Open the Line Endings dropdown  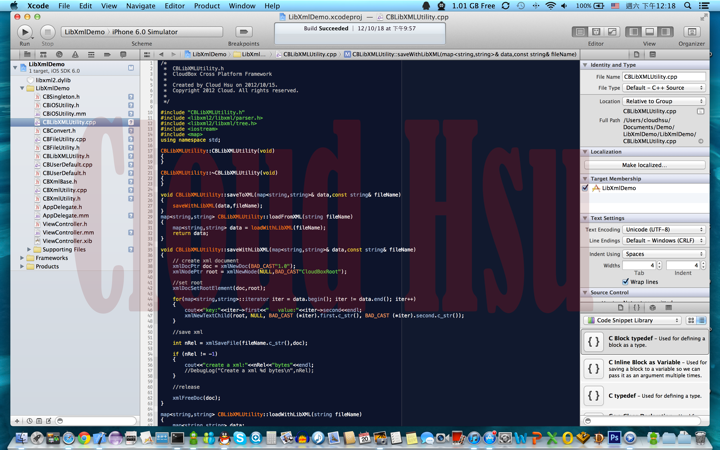point(664,240)
